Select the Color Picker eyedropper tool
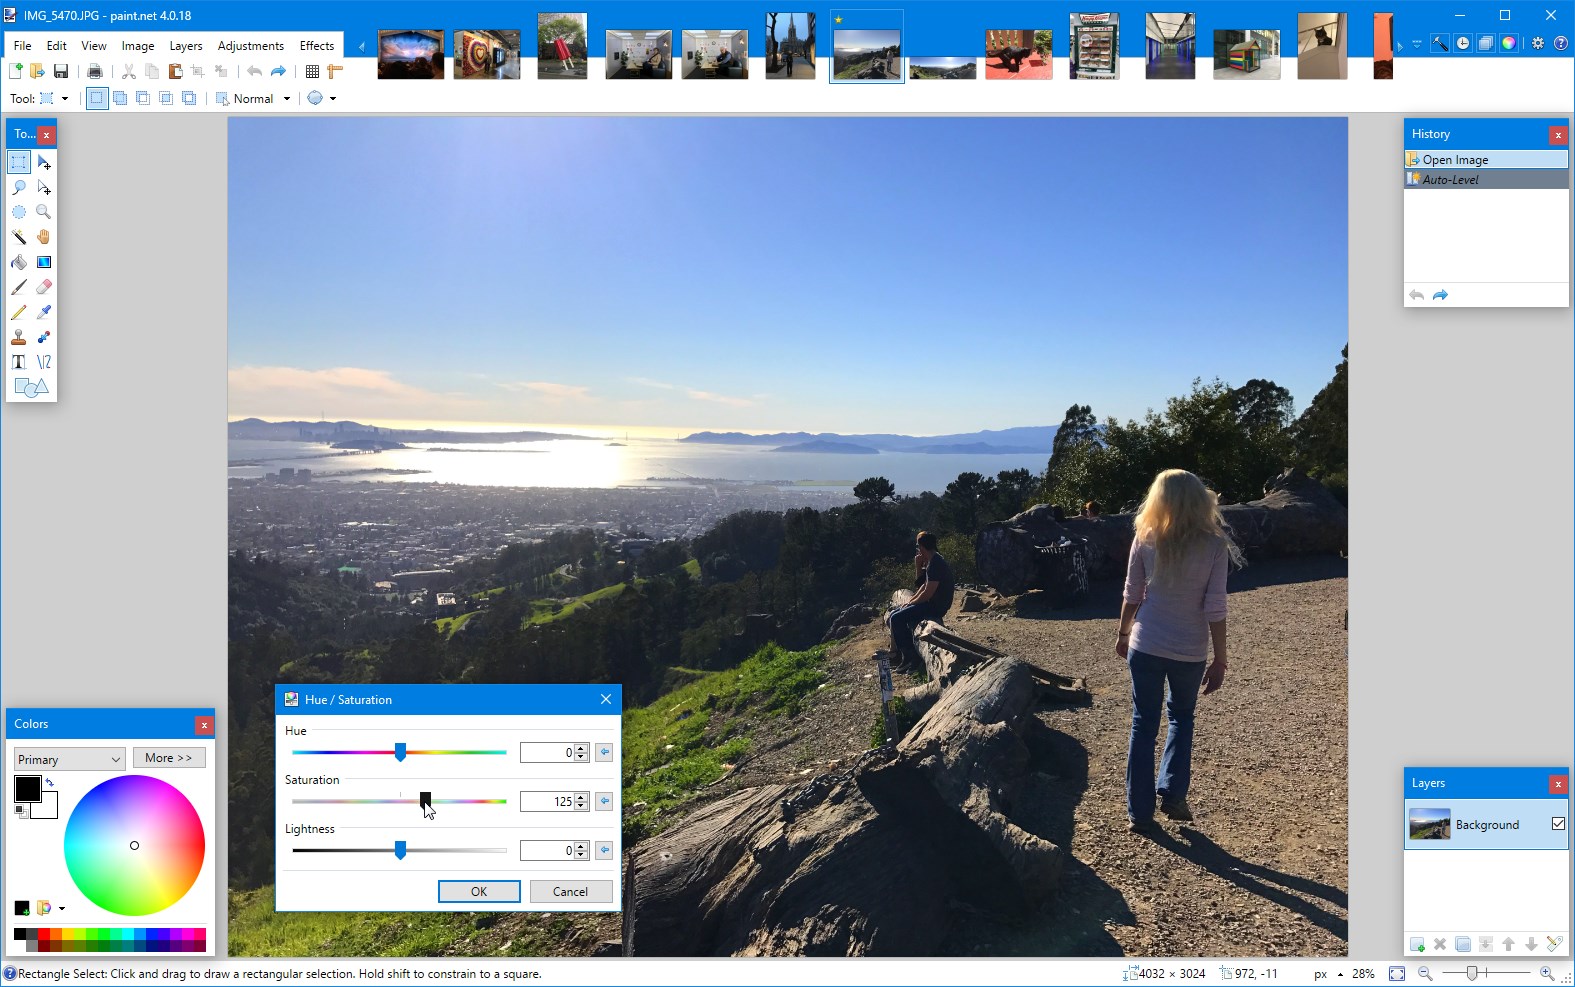1575x987 pixels. [43, 312]
